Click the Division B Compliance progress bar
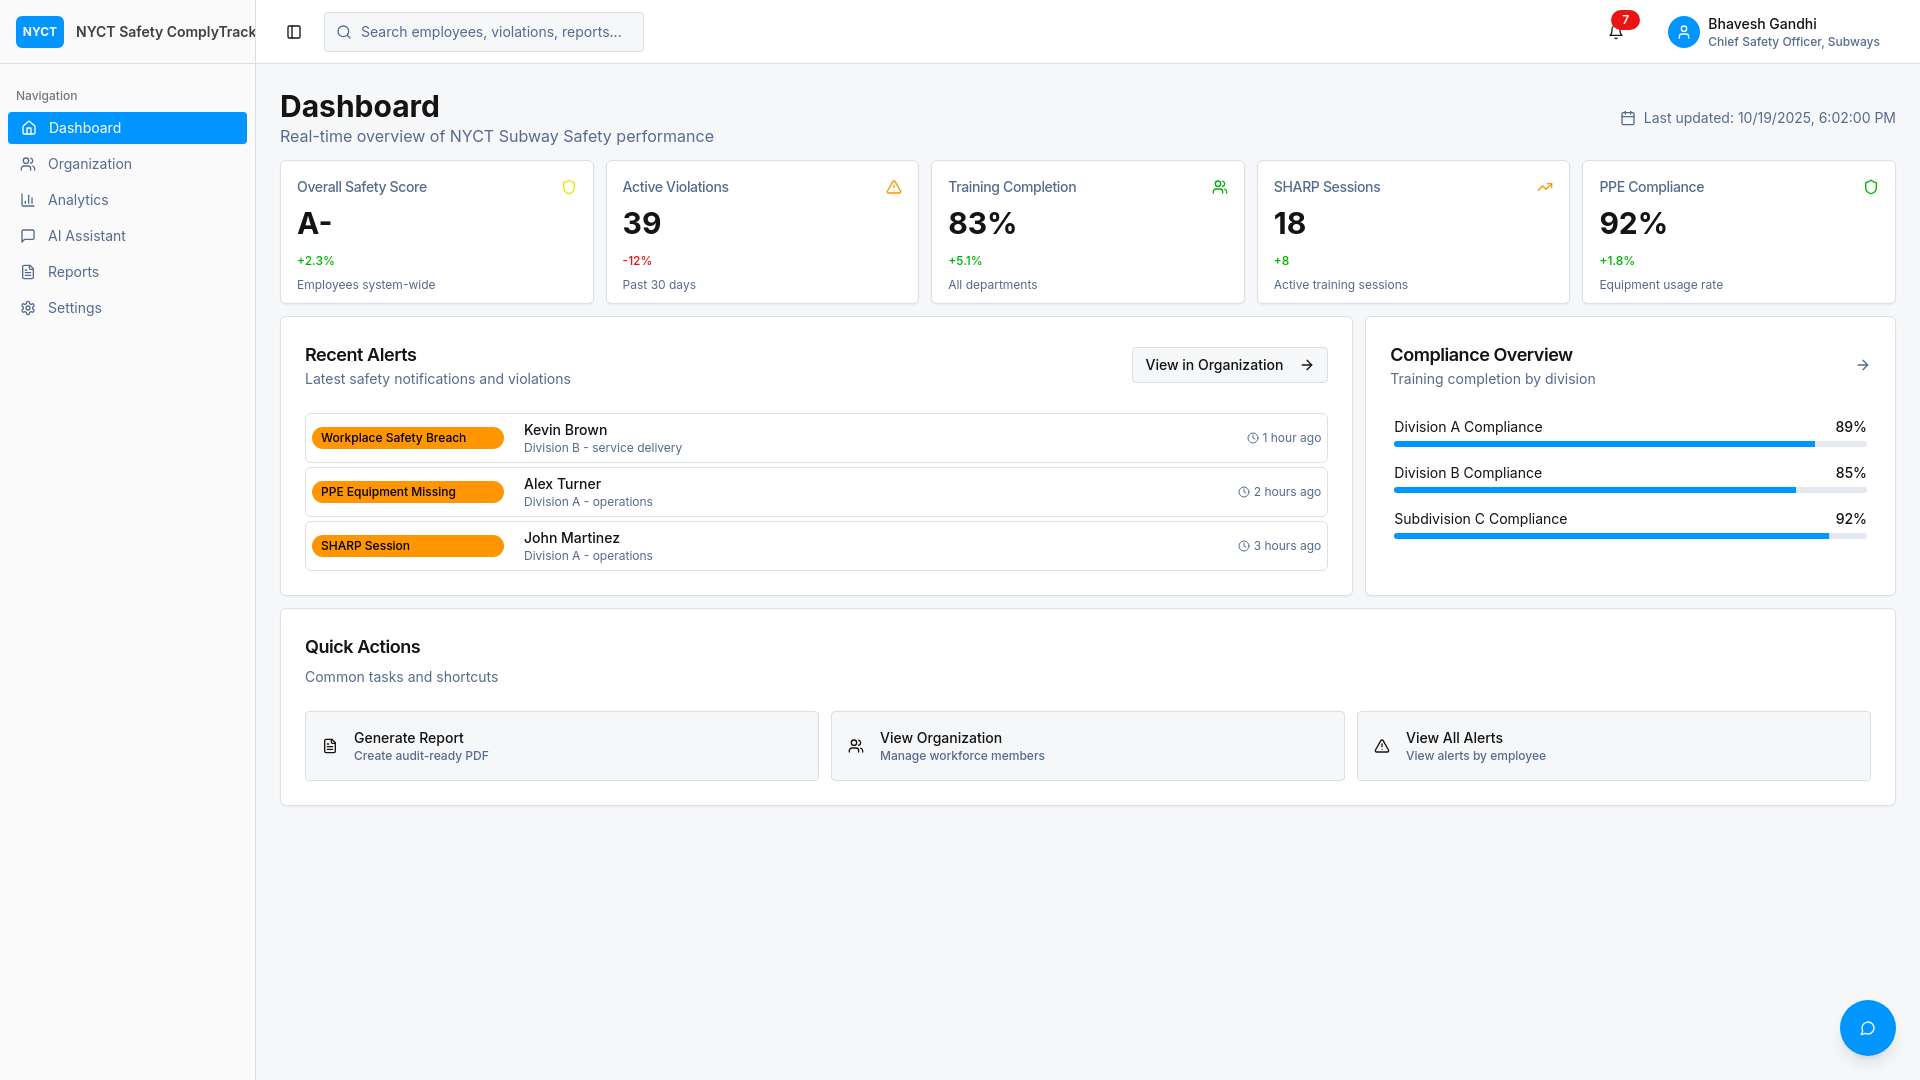The image size is (1920, 1080). pyautogui.click(x=1630, y=490)
